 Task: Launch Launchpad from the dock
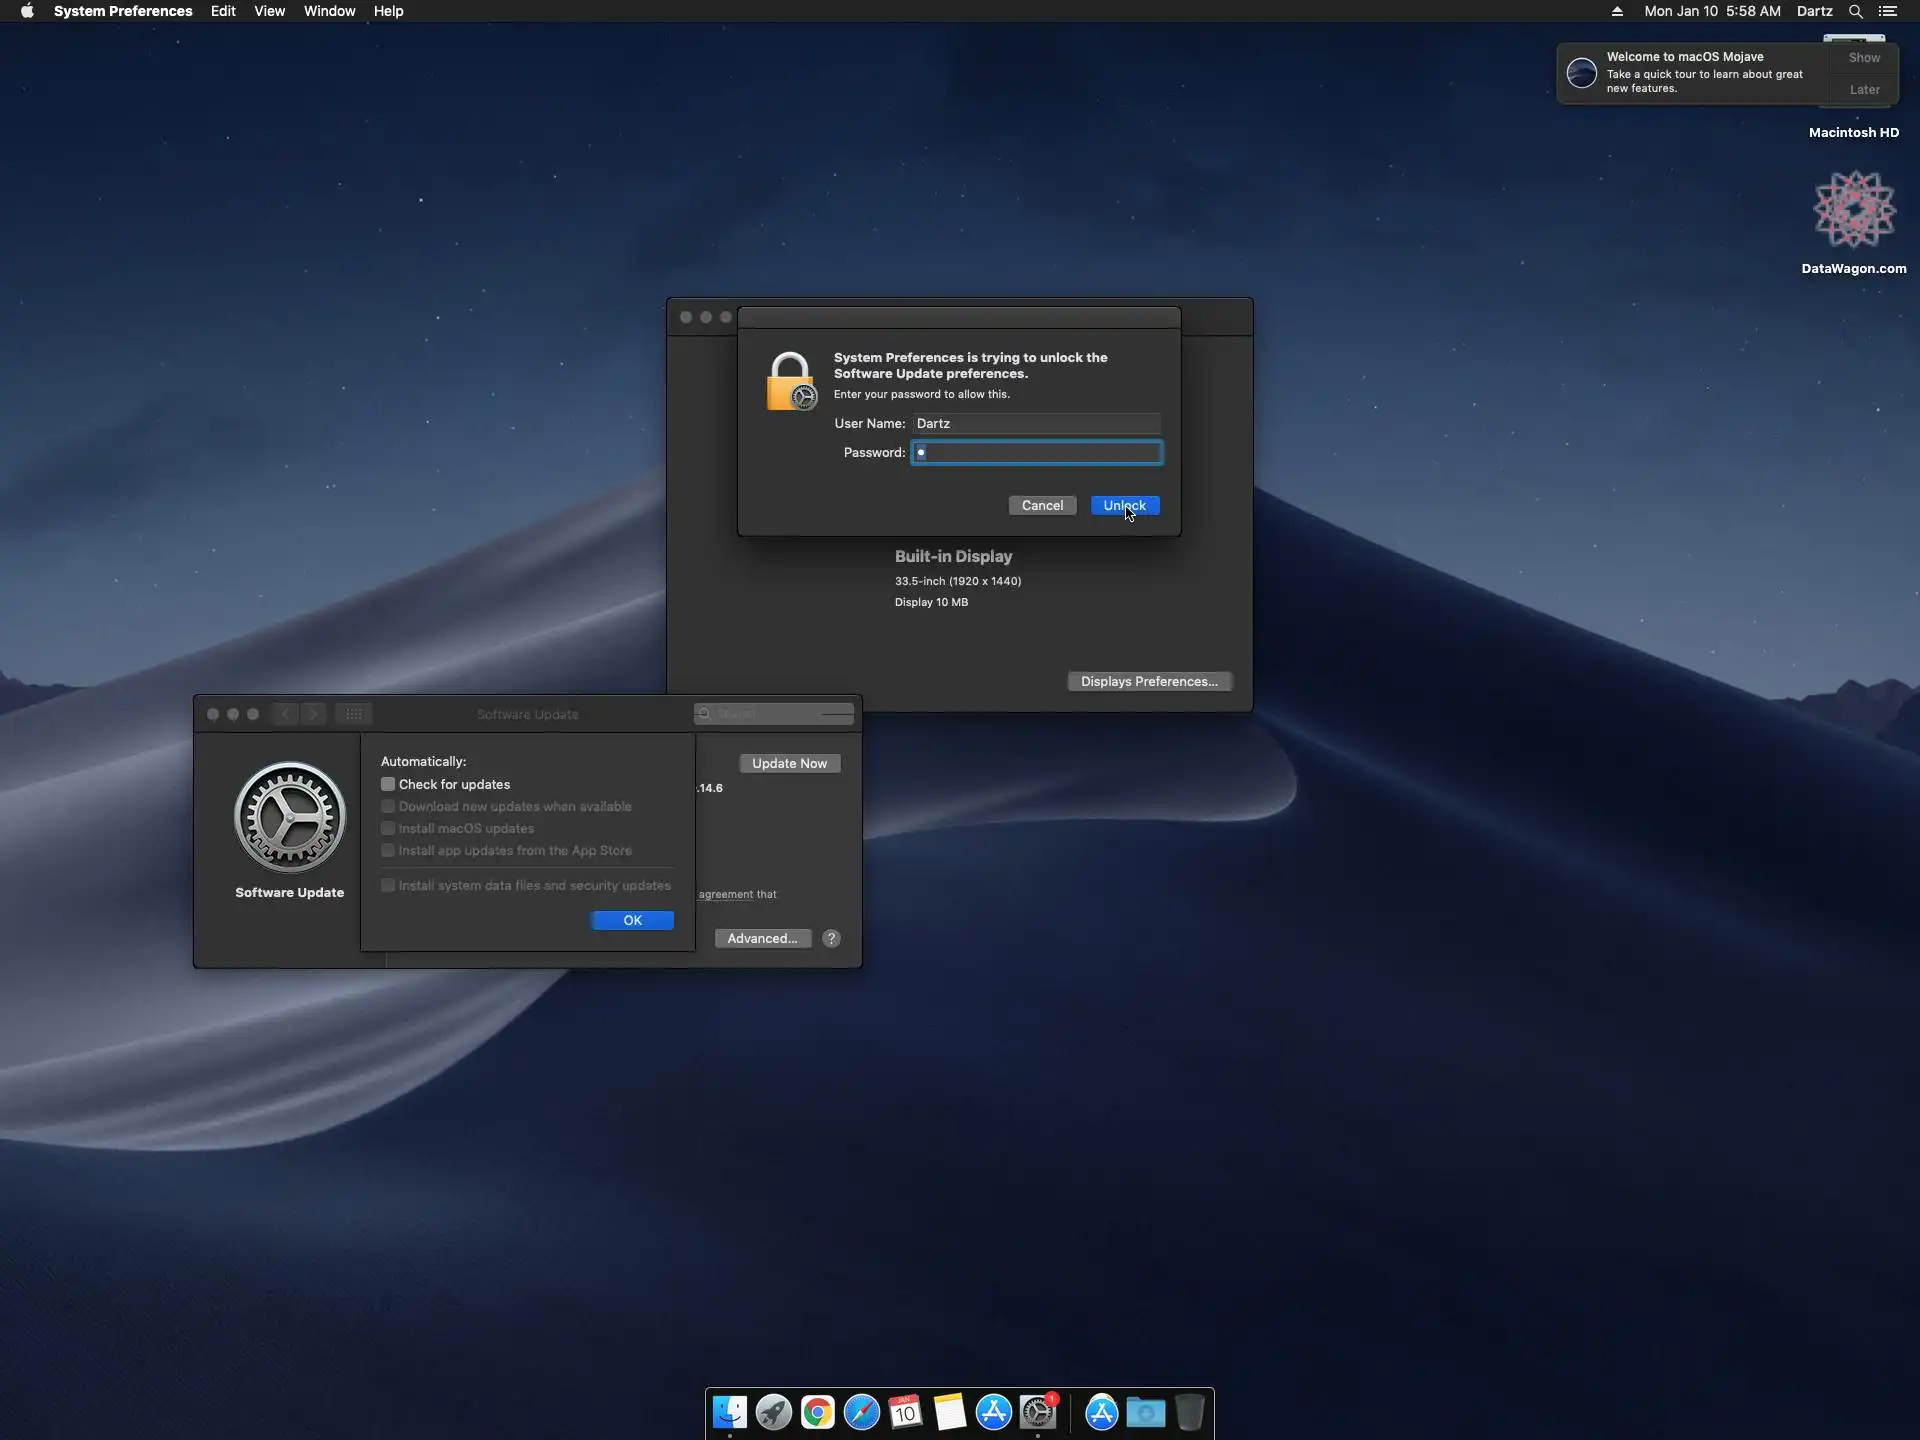[773, 1412]
